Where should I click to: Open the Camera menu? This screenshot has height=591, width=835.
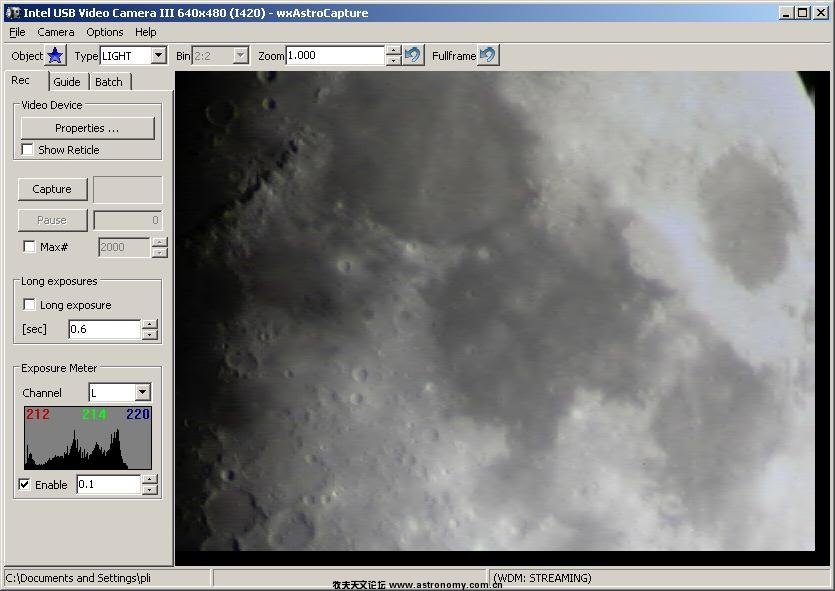coord(56,32)
